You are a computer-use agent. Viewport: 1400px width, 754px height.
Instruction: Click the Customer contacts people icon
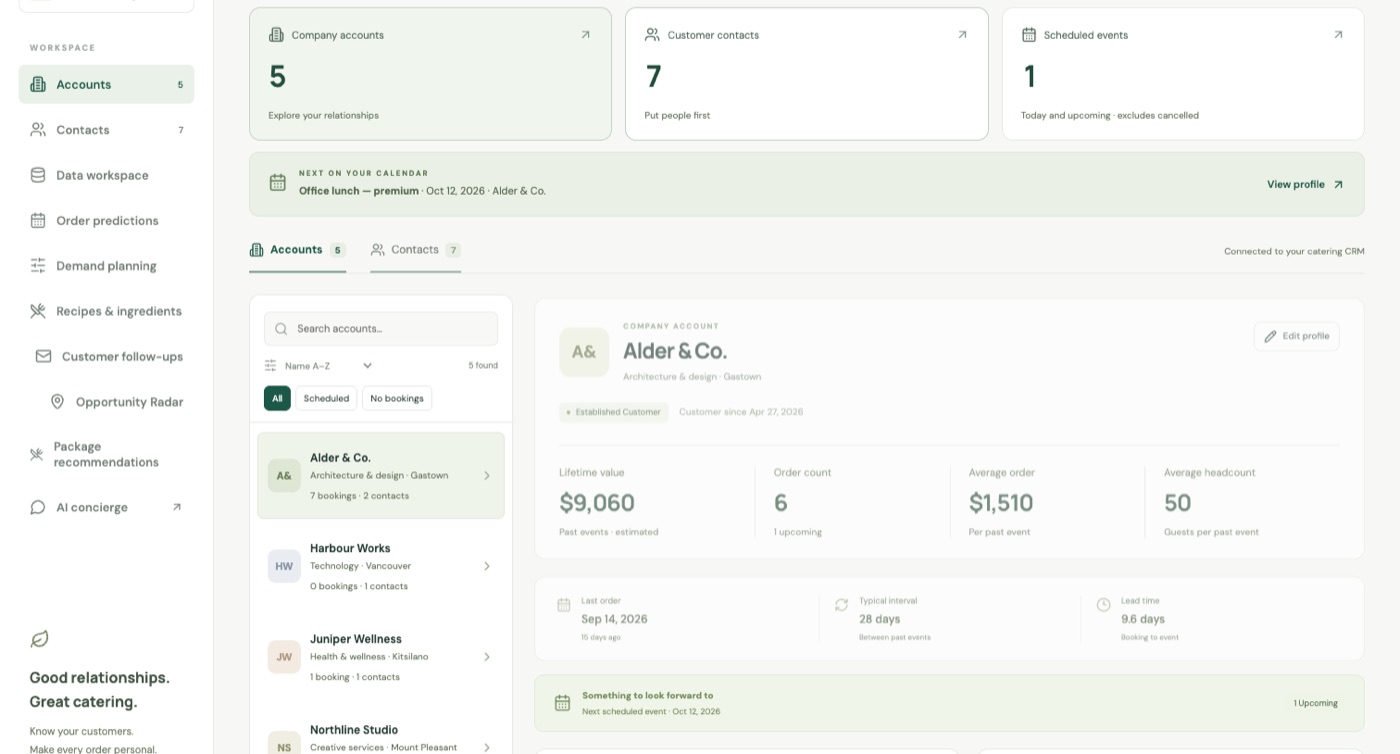click(652, 34)
